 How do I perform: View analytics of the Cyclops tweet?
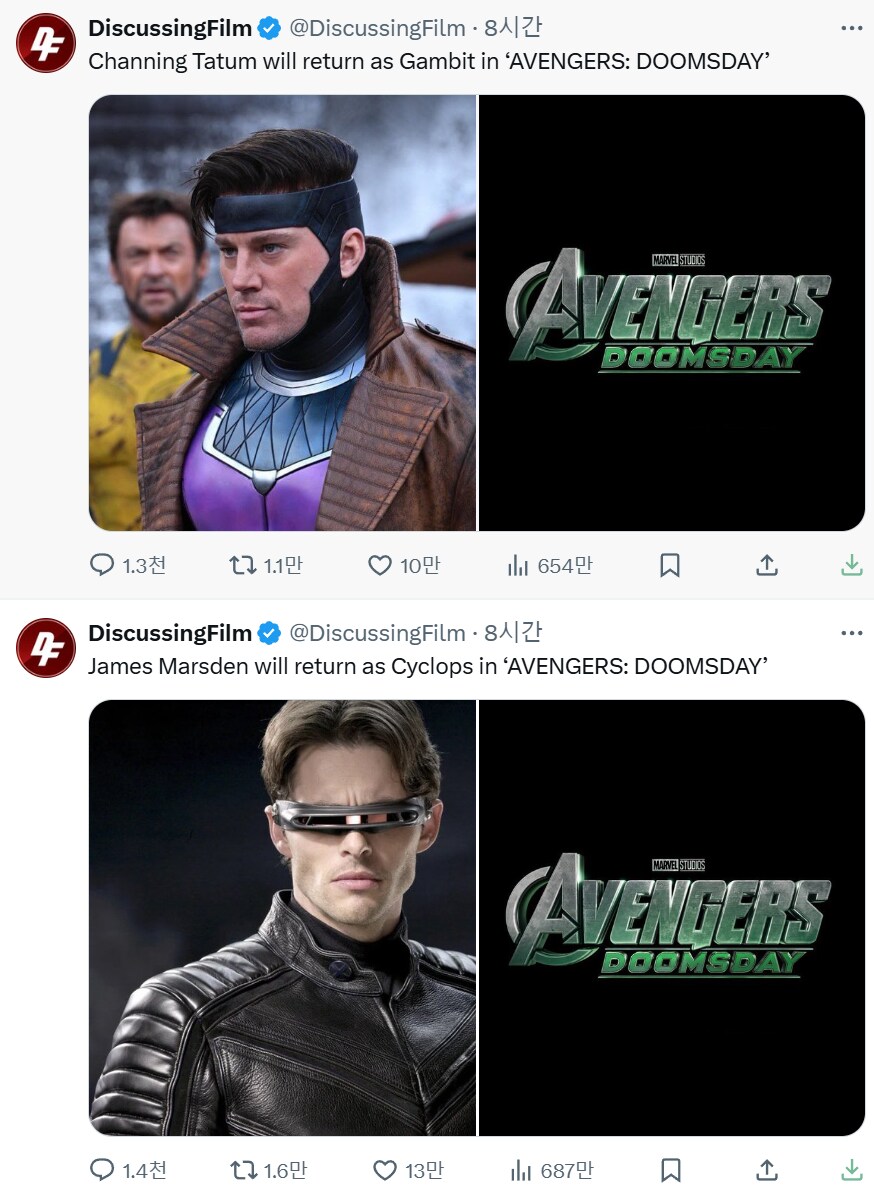tap(520, 1170)
